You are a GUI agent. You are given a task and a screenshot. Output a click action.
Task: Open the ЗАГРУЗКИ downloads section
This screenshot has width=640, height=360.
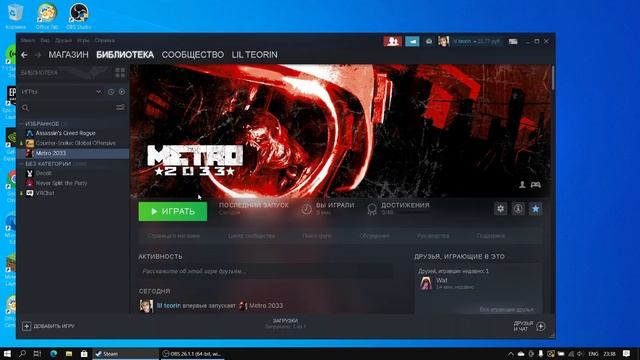285,324
